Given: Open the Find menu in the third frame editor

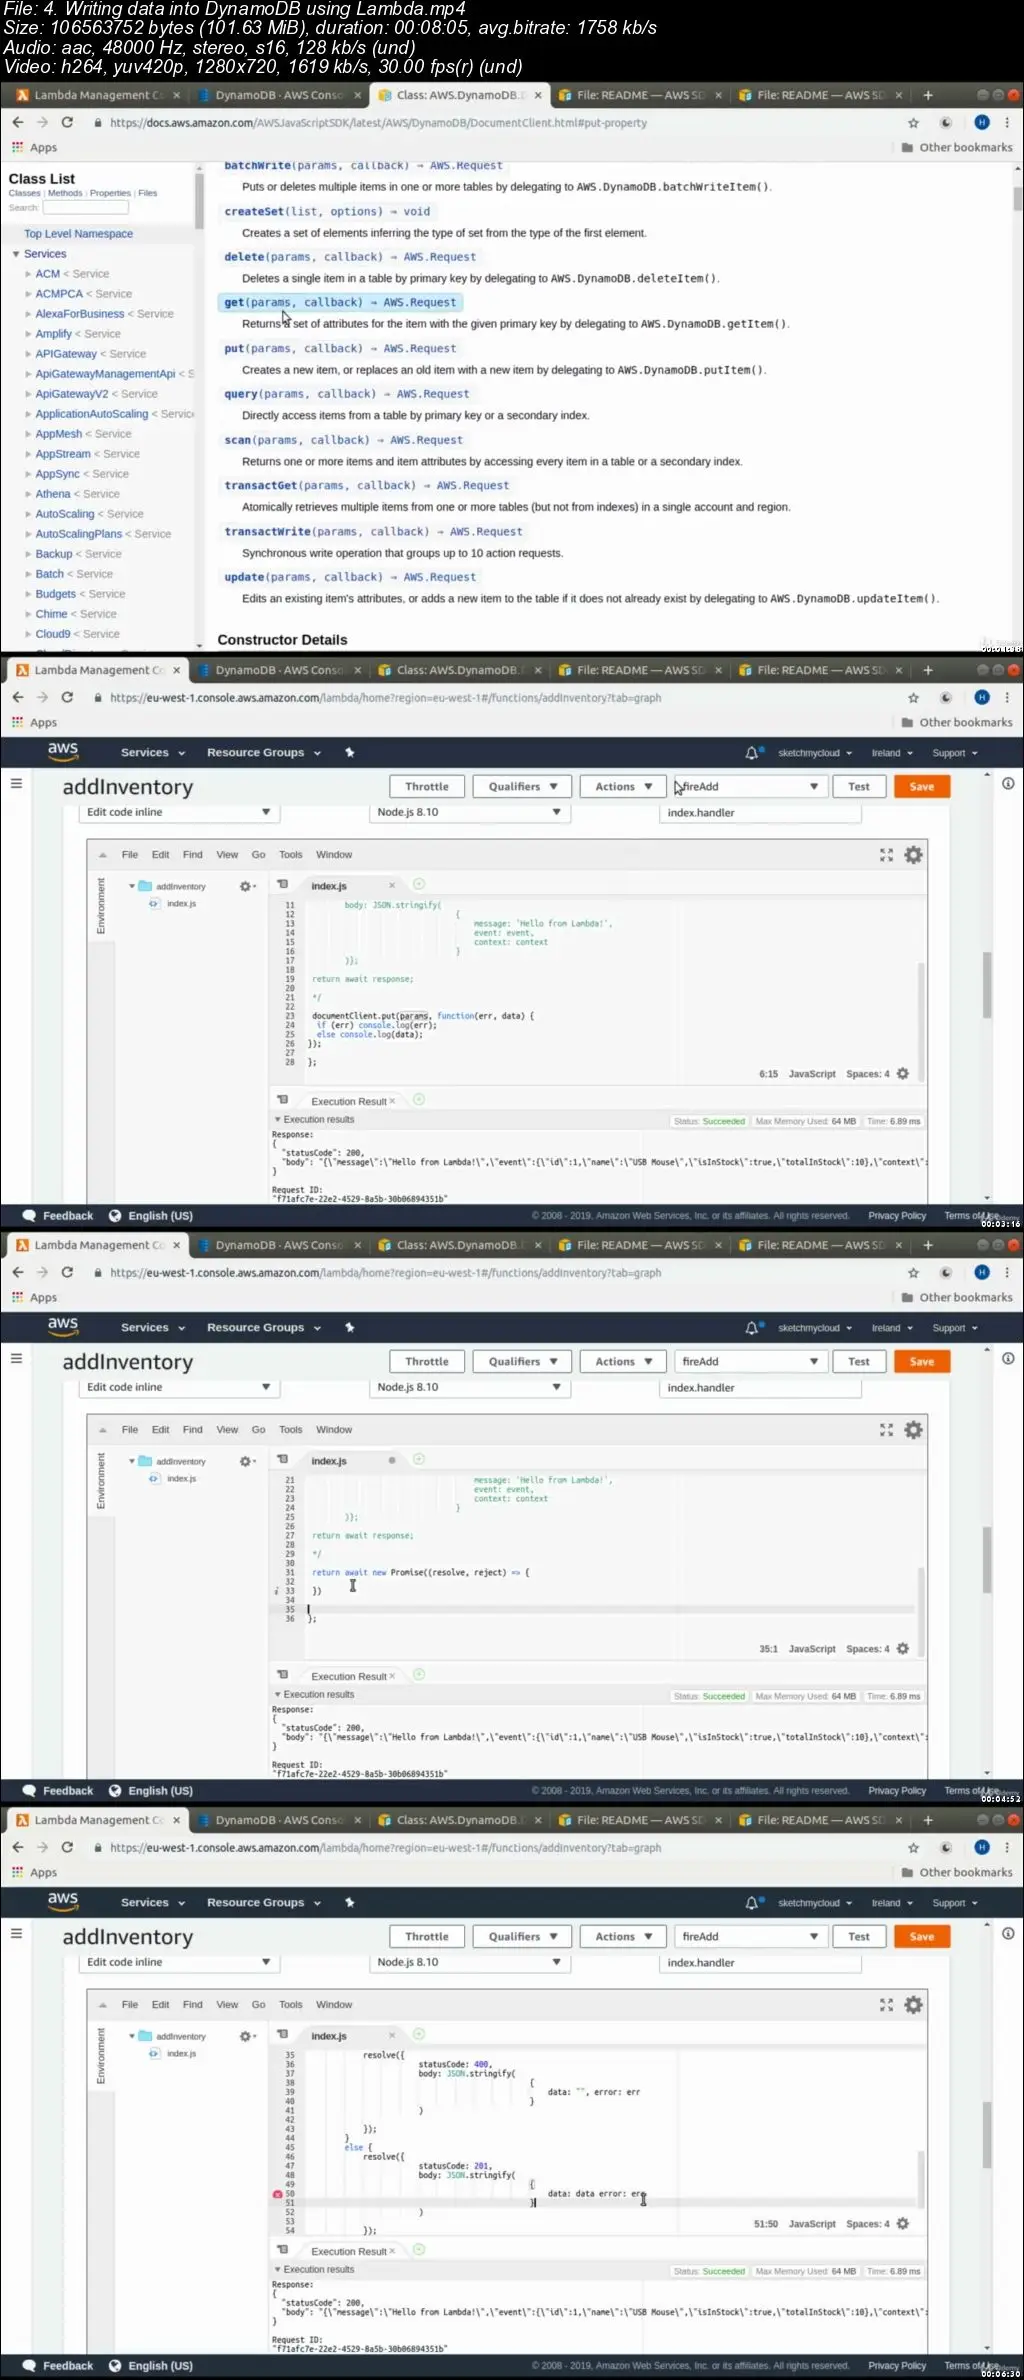Looking at the screenshot, I should (x=193, y=1430).
